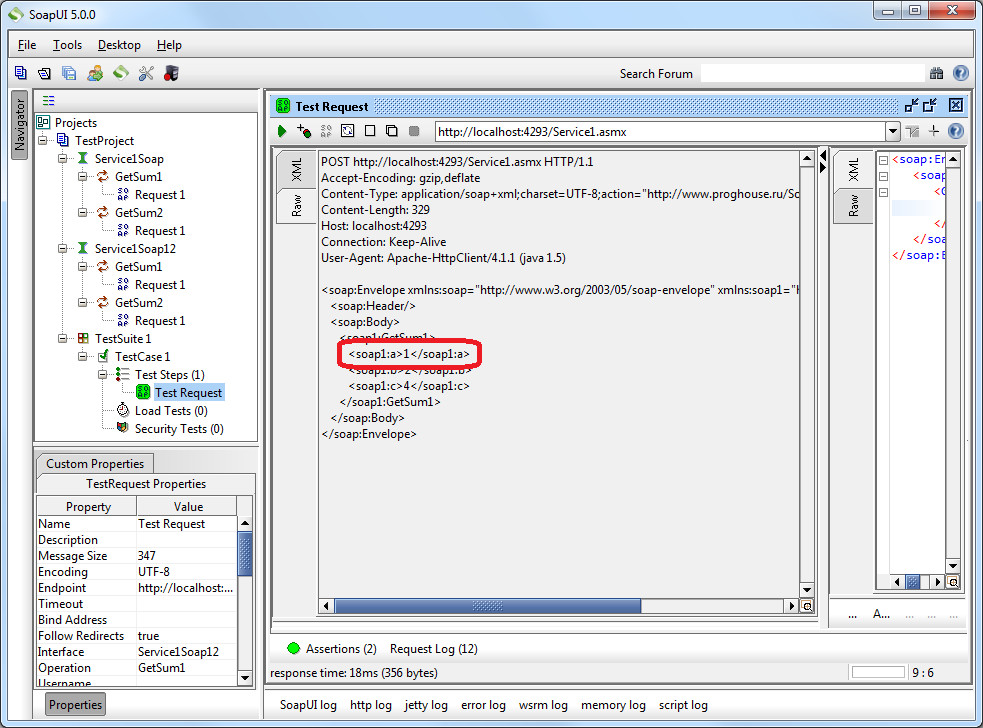Image resolution: width=983 pixels, height=728 pixels.
Task: Open the Request Log (12) tab
Action: [x=434, y=649]
